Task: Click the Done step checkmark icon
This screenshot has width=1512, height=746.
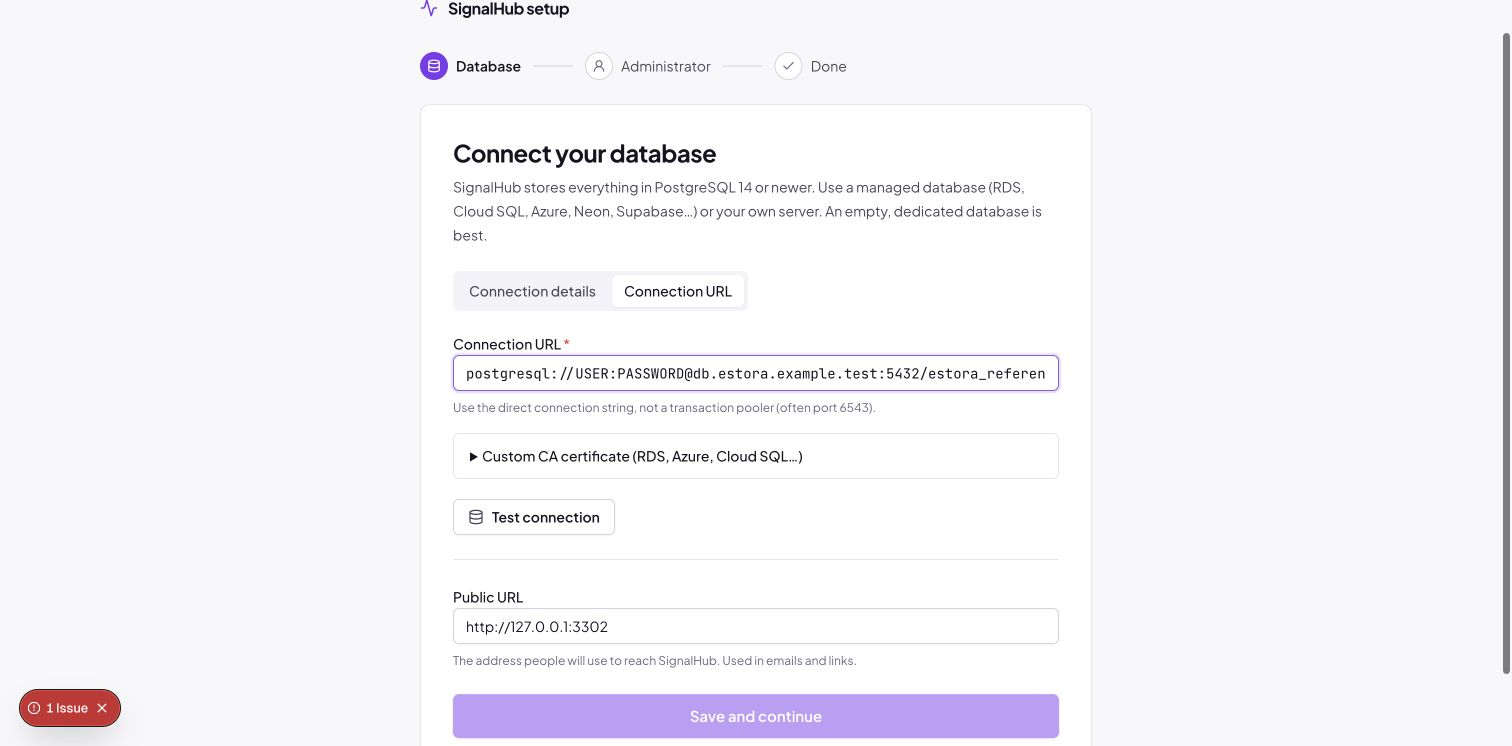Action: 788,66
